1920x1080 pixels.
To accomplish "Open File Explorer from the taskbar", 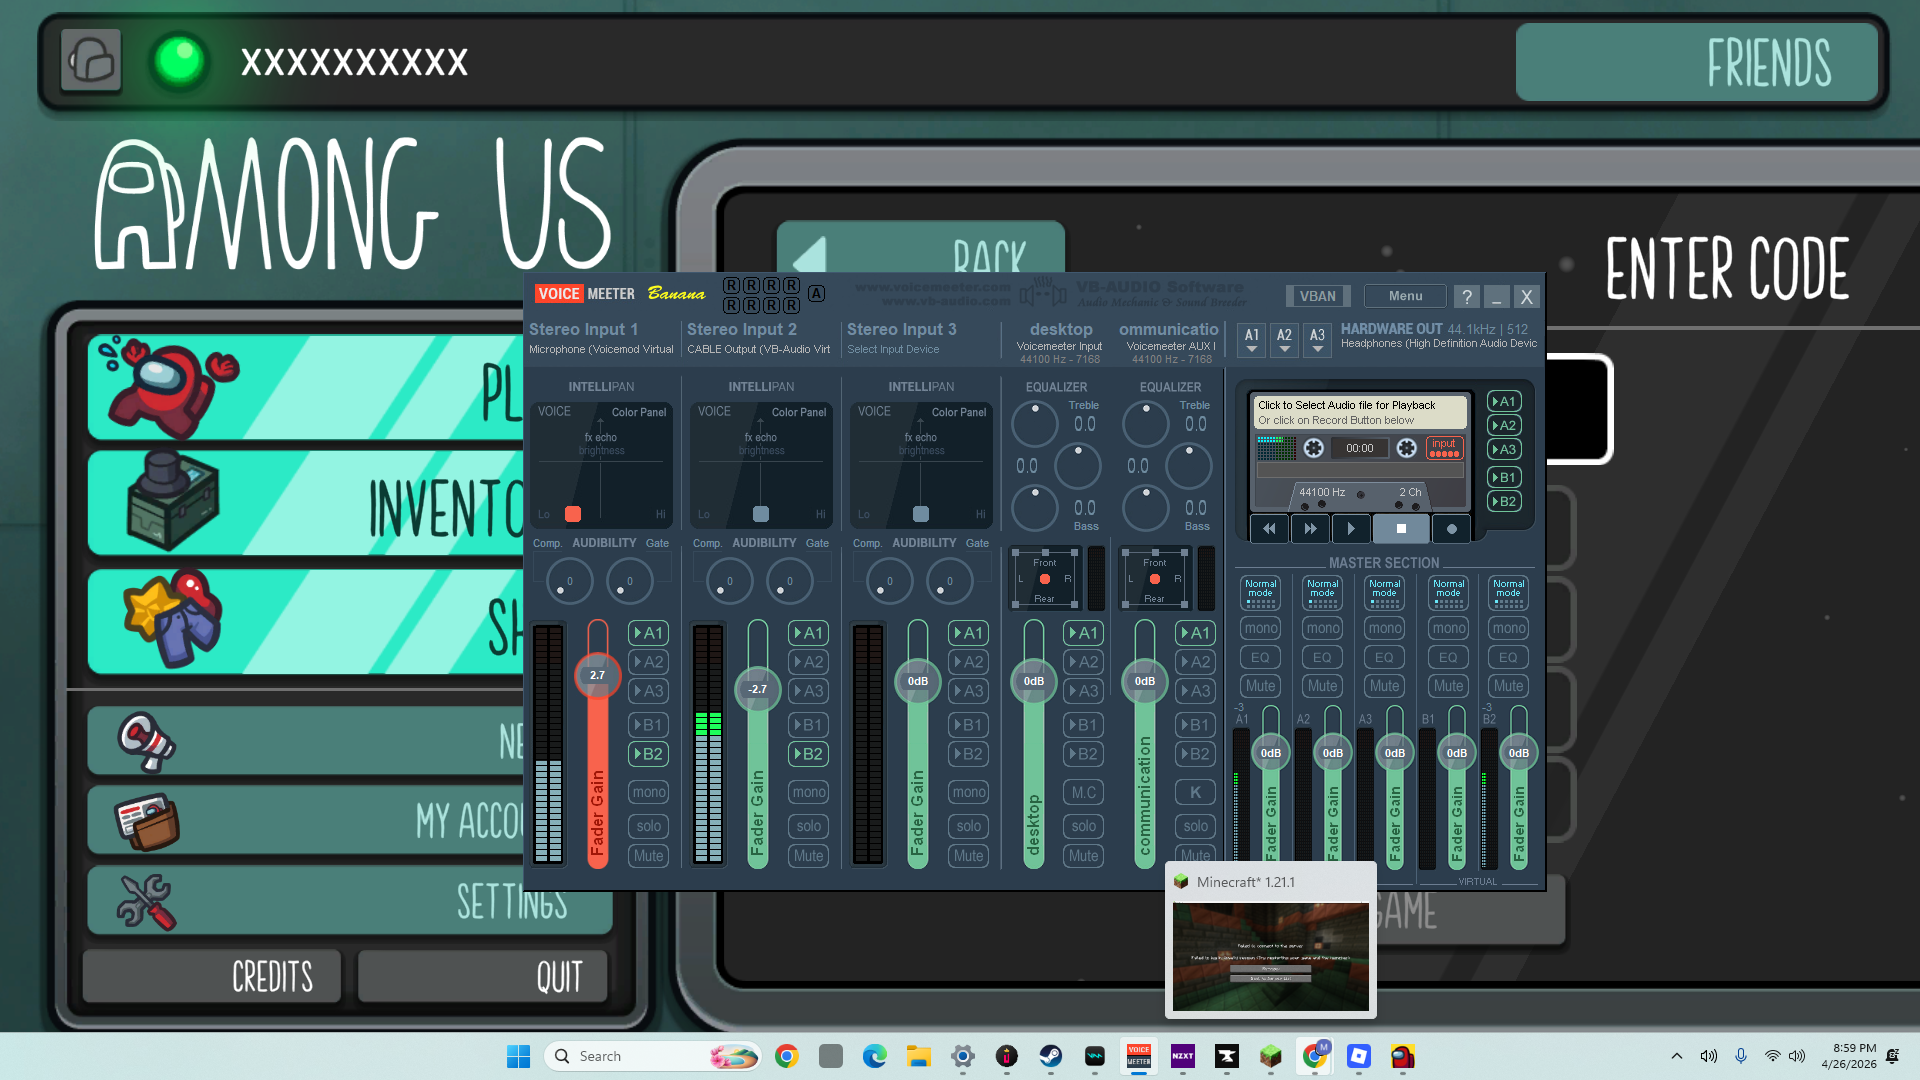I will 919,1056.
